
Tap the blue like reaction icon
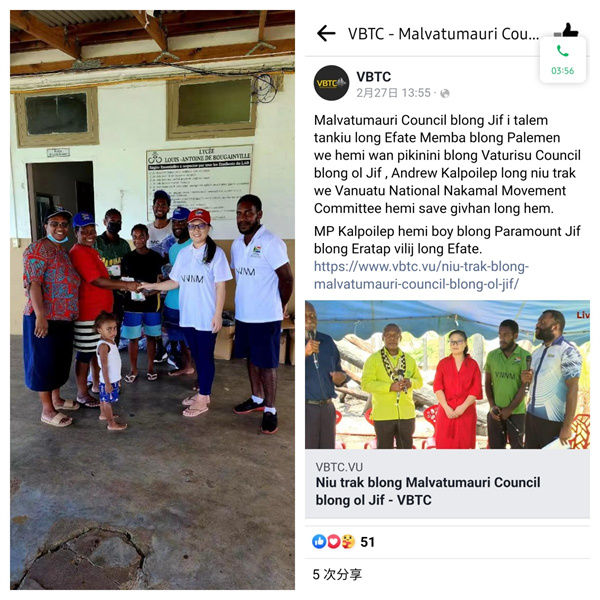(x=319, y=541)
